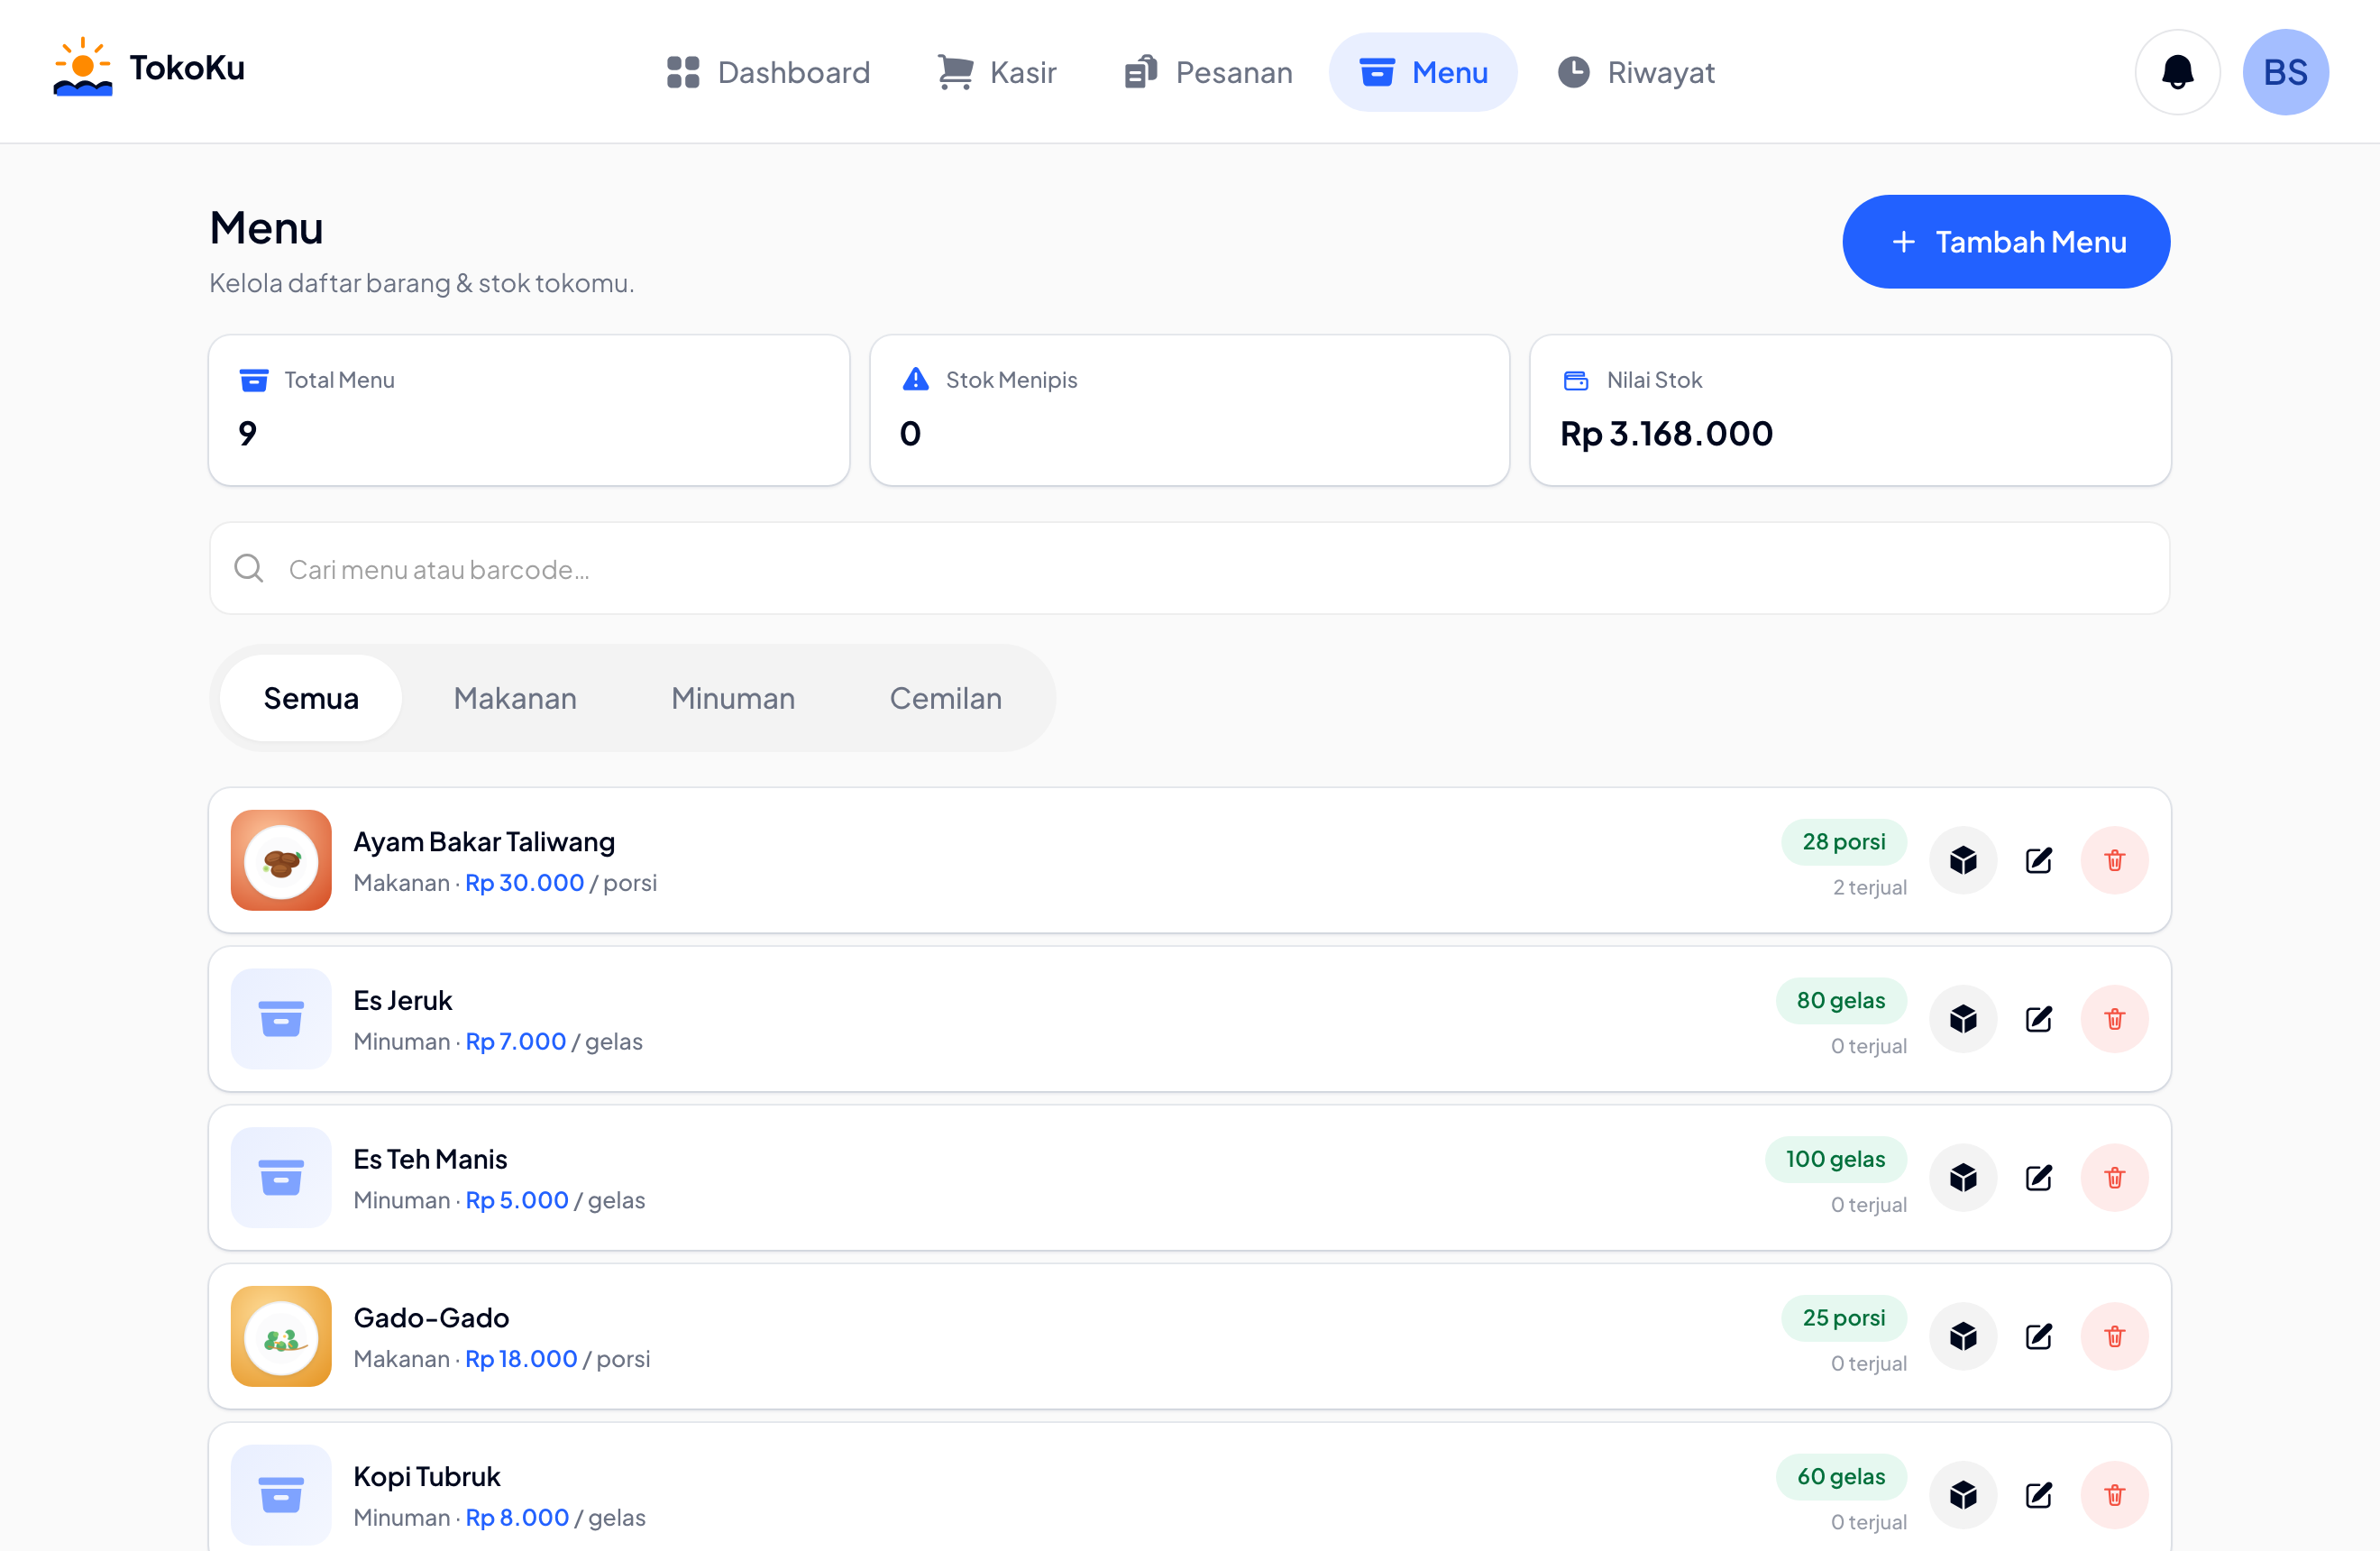Delete the Gado-Gado menu item

(2114, 1337)
